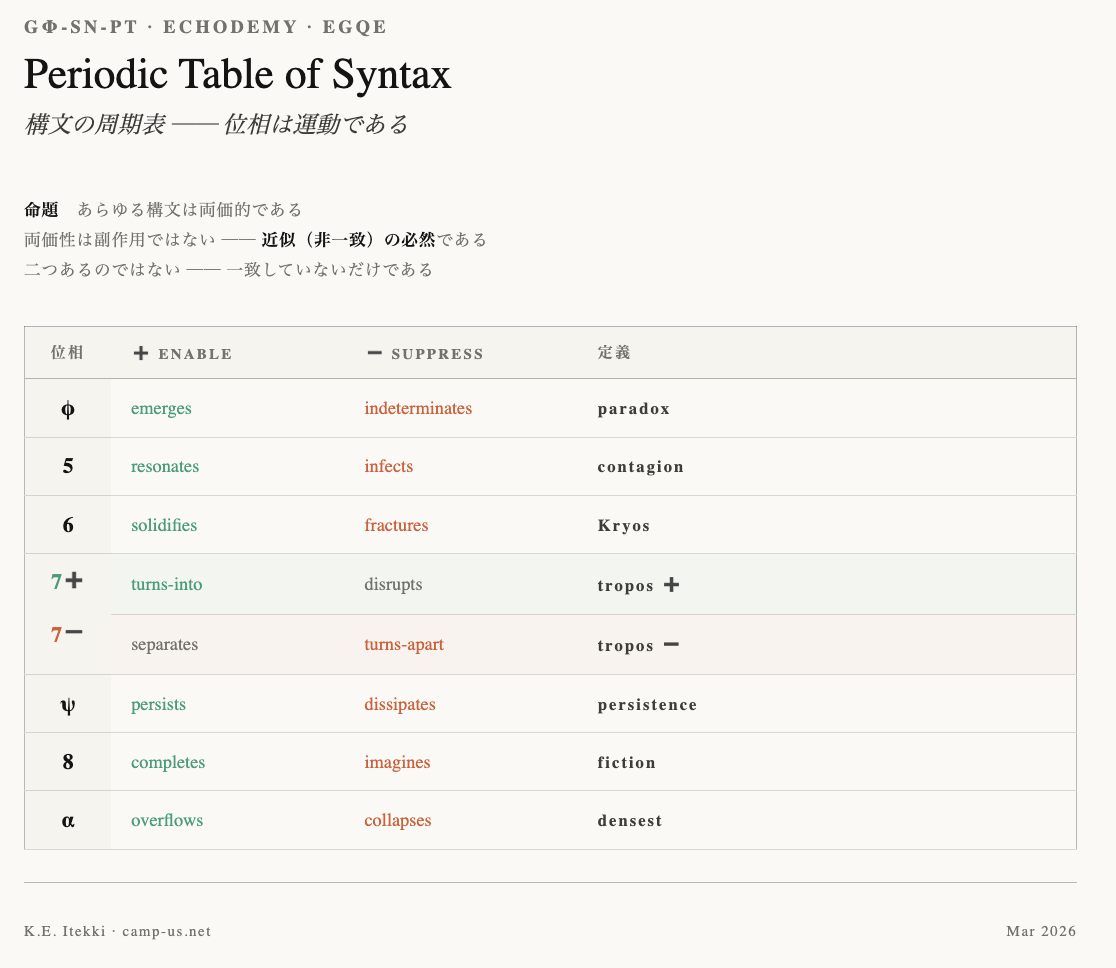The image size is (1116, 968).
Task: Expand the Kryos definition row
Action: (x=624, y=525)
